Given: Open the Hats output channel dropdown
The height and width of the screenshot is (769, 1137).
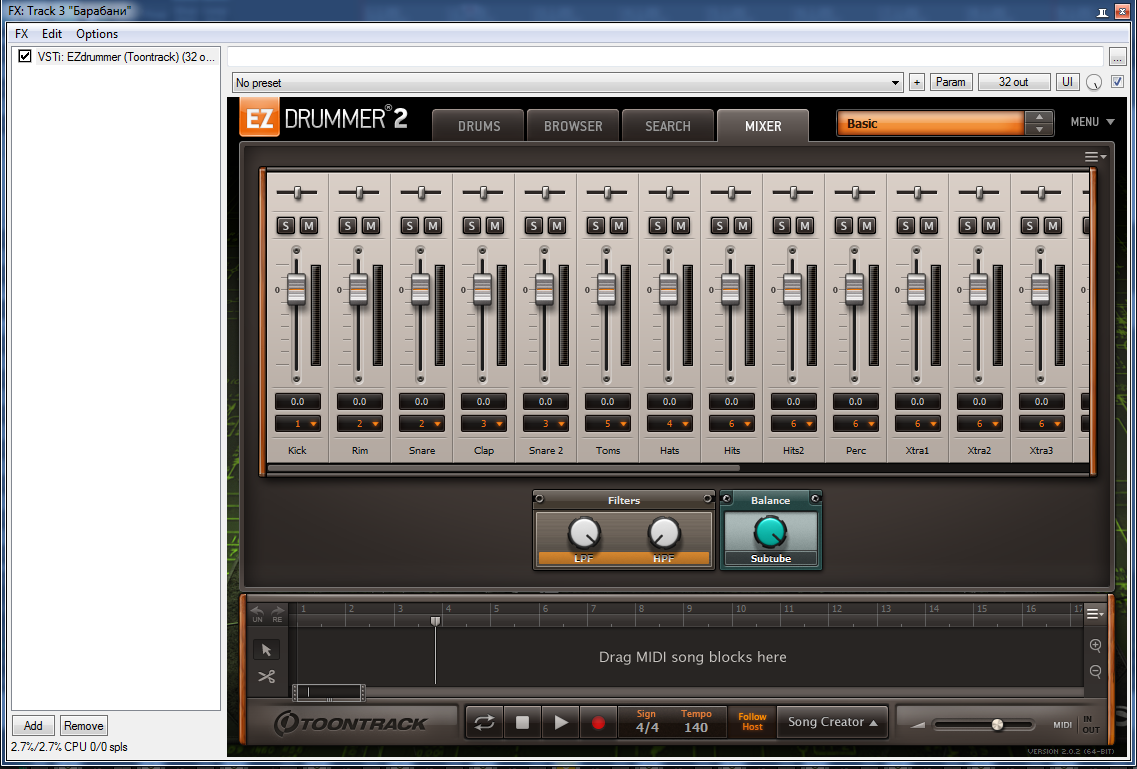Looking at the screenshot, I should pyautogui.click(x=669, y=424).
